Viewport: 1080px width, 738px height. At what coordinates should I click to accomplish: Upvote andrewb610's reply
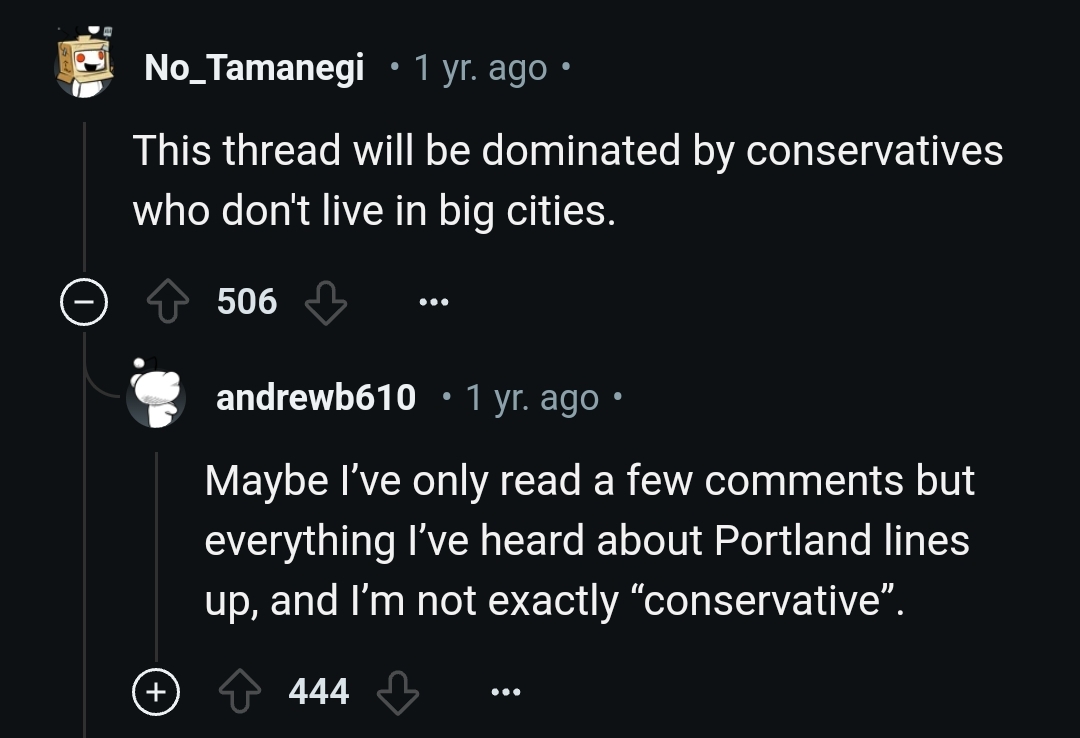click(240, 691)
